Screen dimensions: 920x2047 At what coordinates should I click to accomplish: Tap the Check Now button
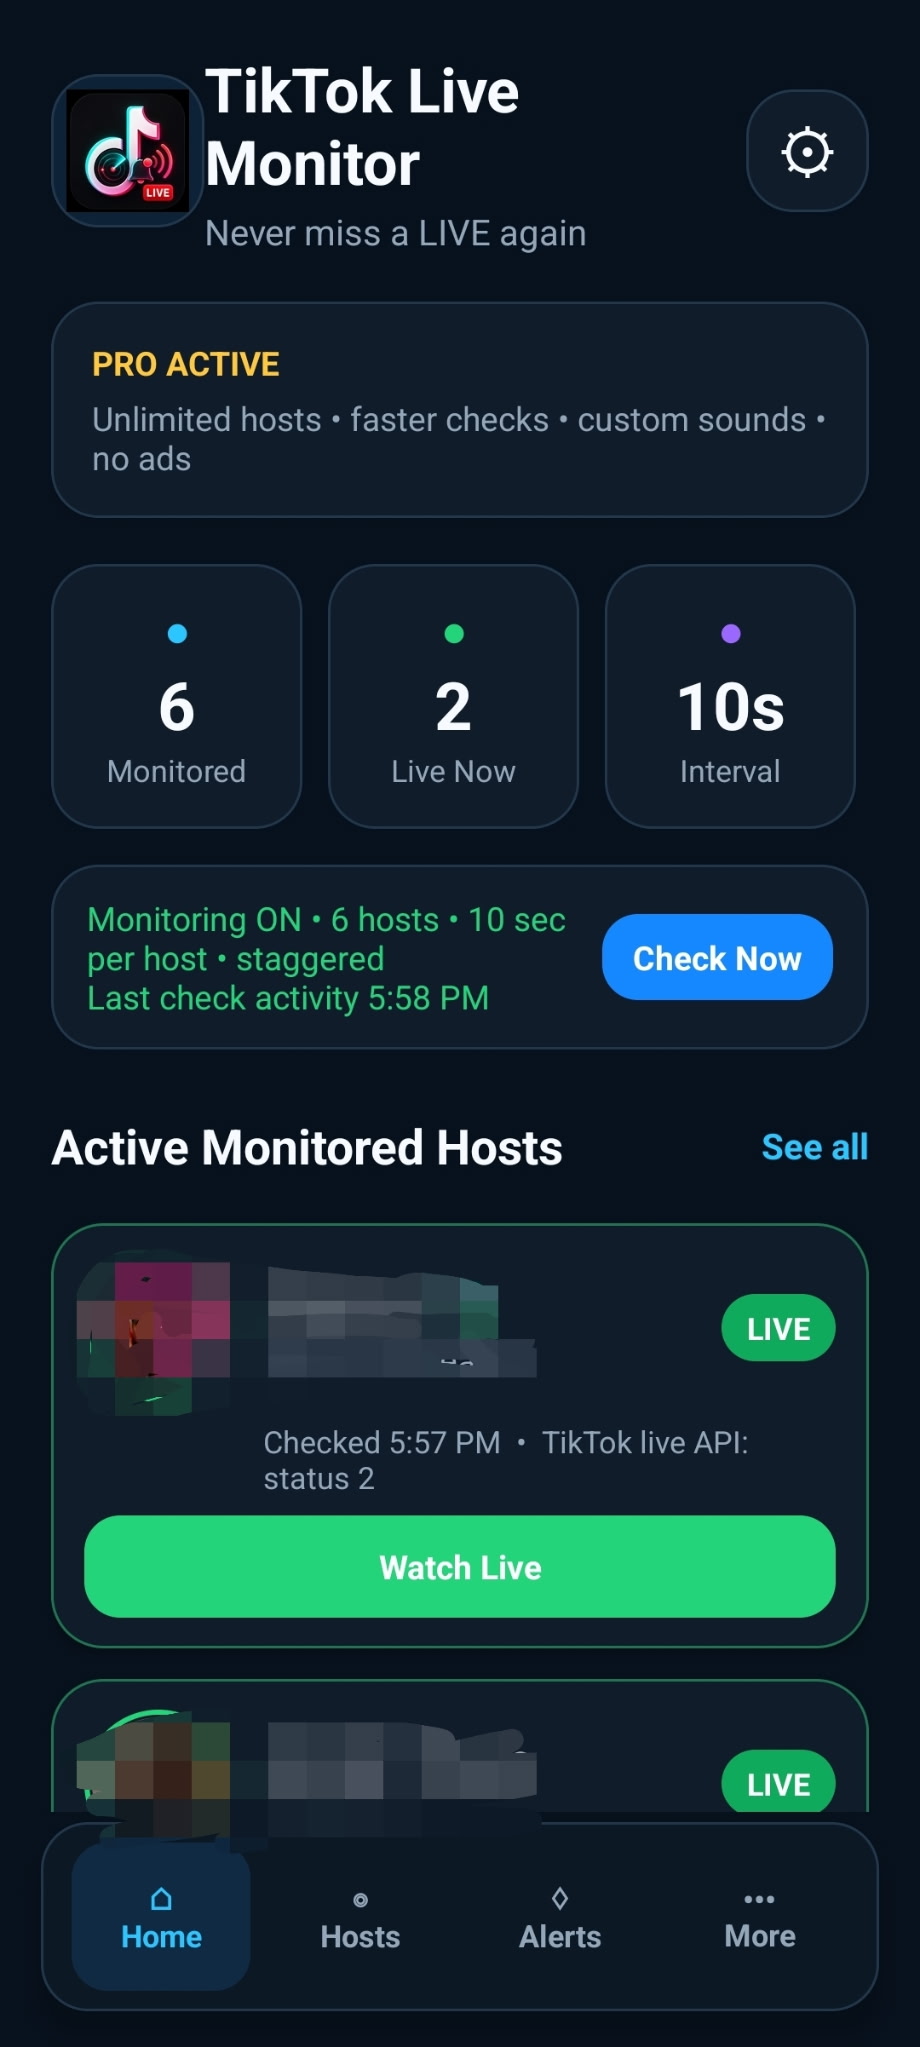tap(717, 957)
